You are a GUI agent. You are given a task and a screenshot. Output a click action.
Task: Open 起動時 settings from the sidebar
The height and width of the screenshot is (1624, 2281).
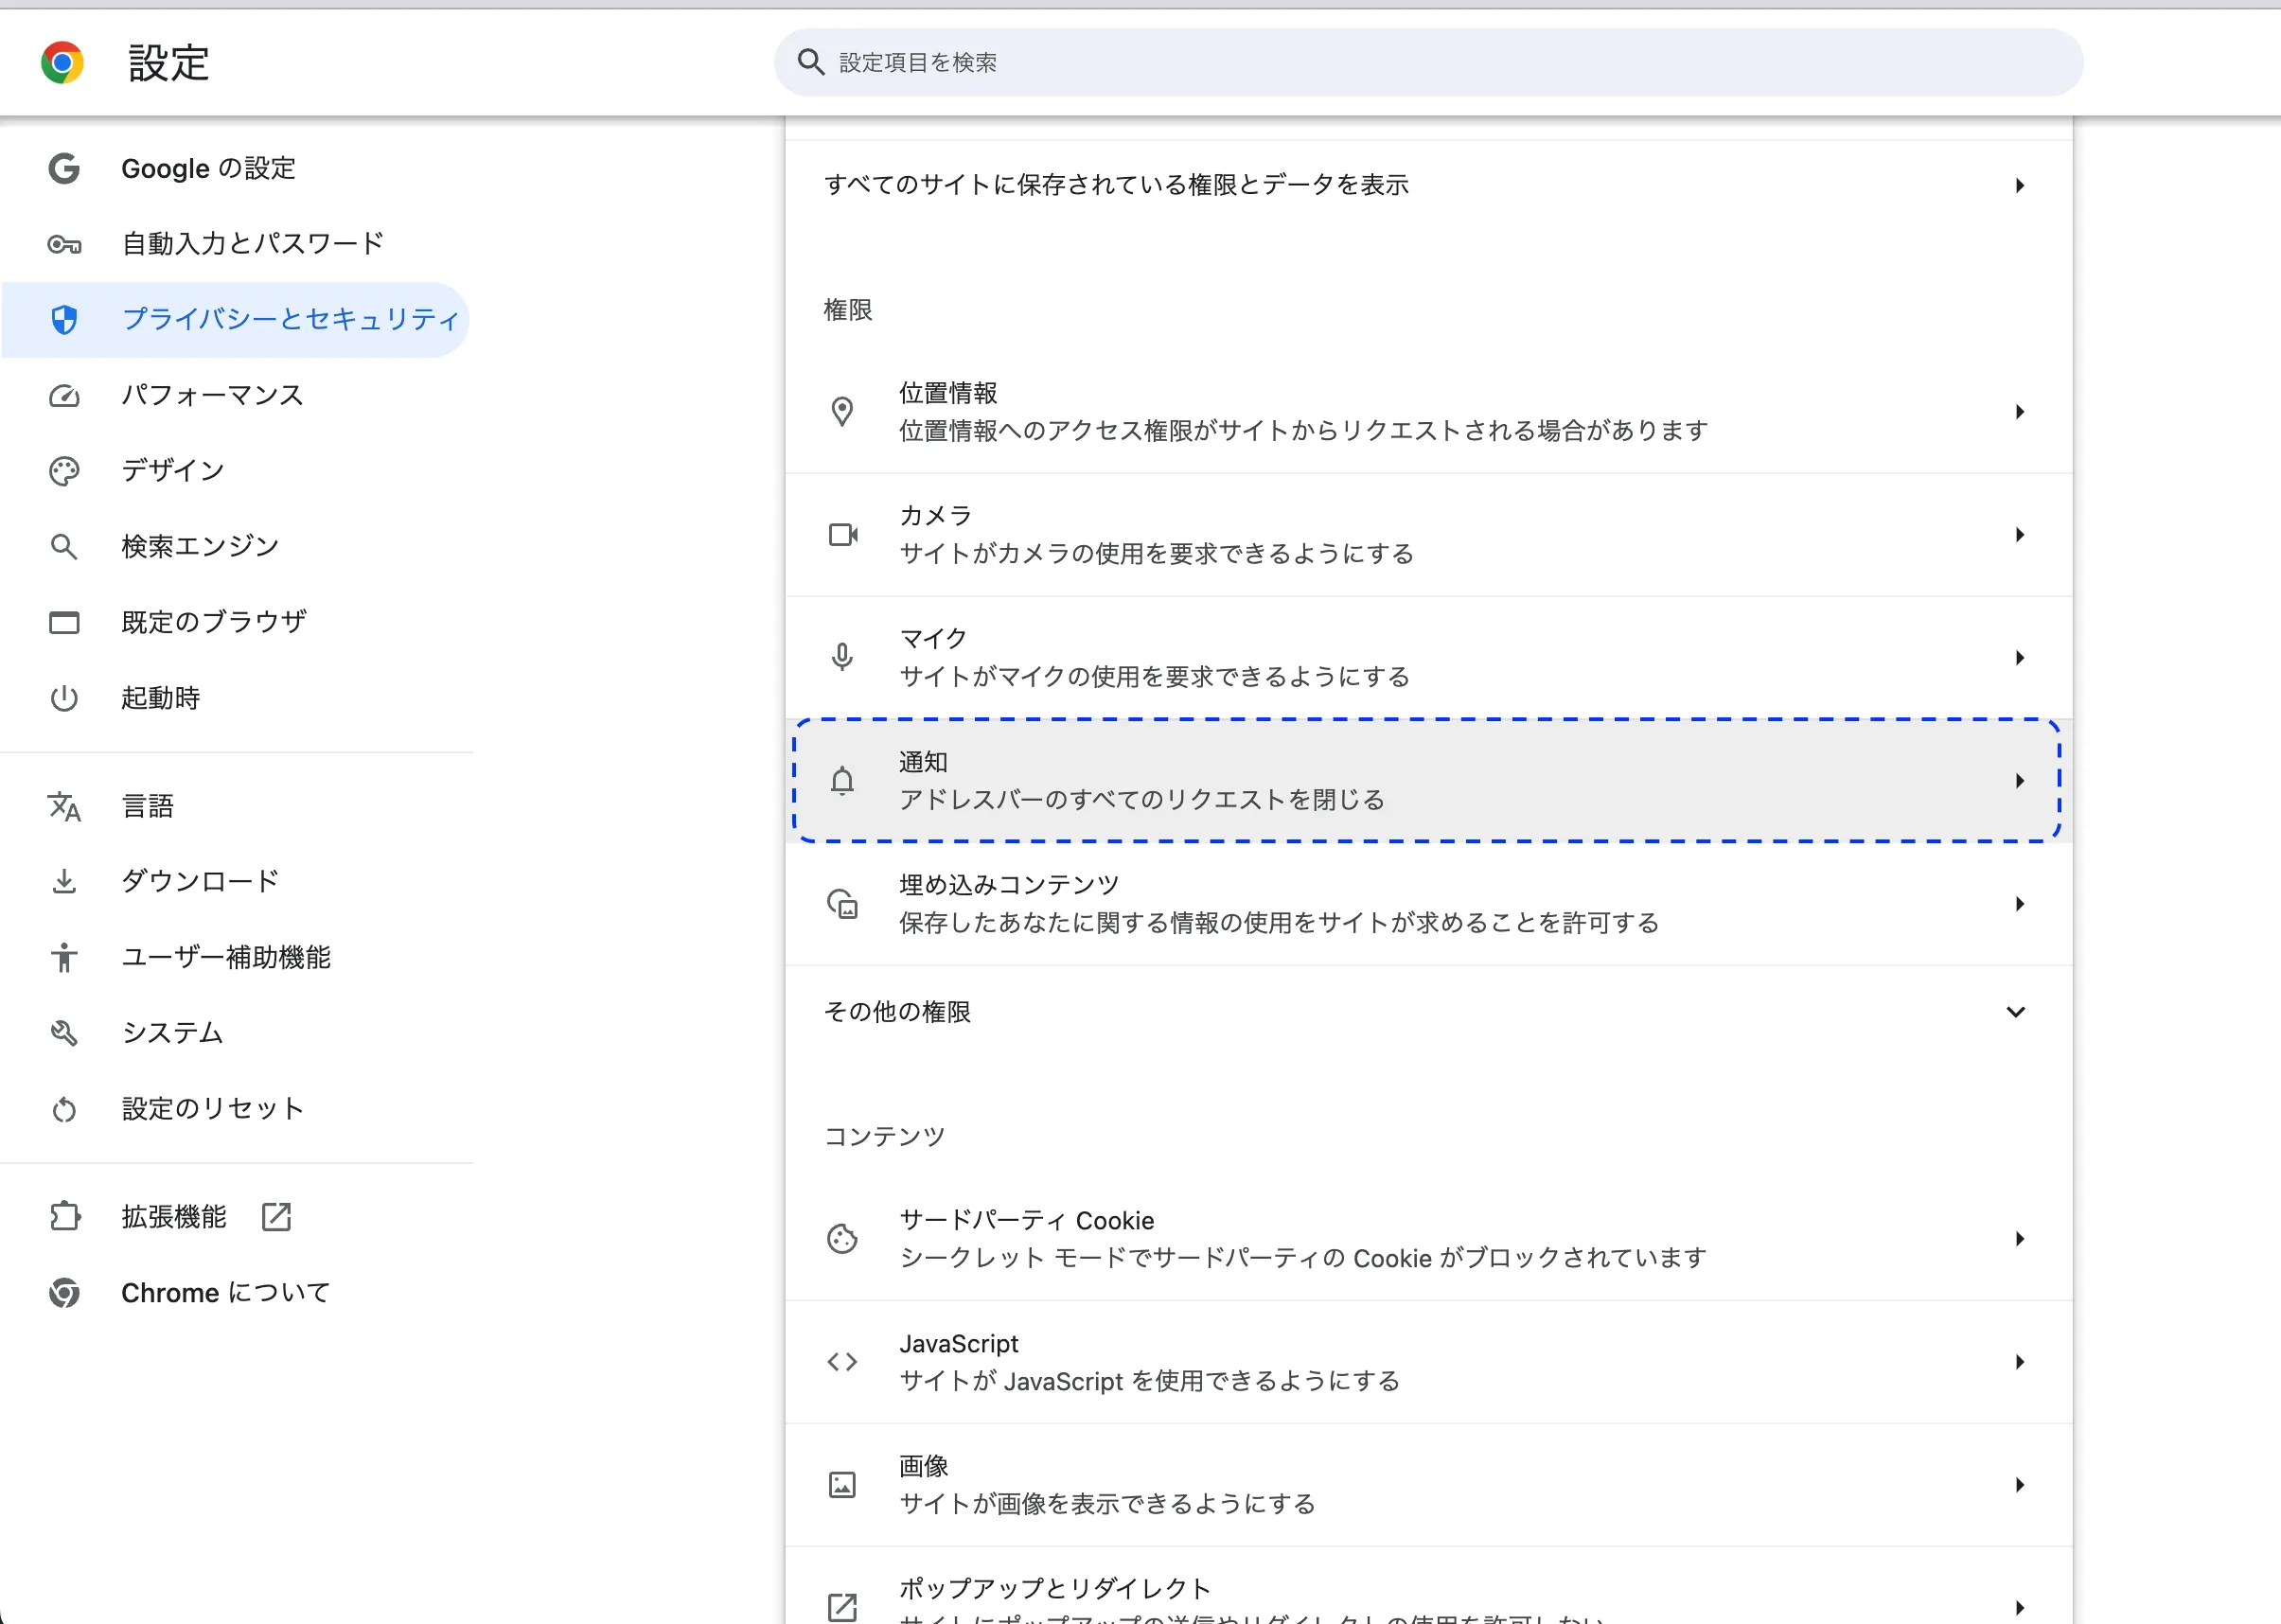point(236,698)
